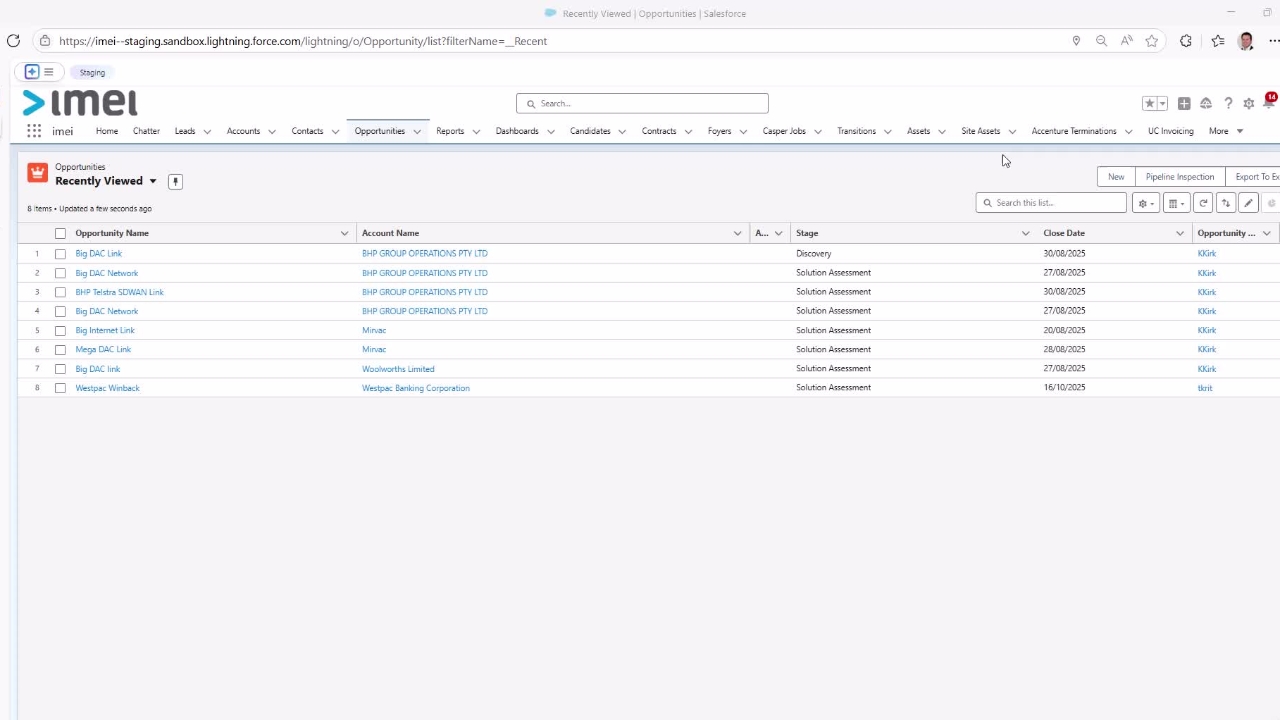The width and height of the screenshot is (1280, 720).
Task: Click the imei company logo
Action: (80, 102)
